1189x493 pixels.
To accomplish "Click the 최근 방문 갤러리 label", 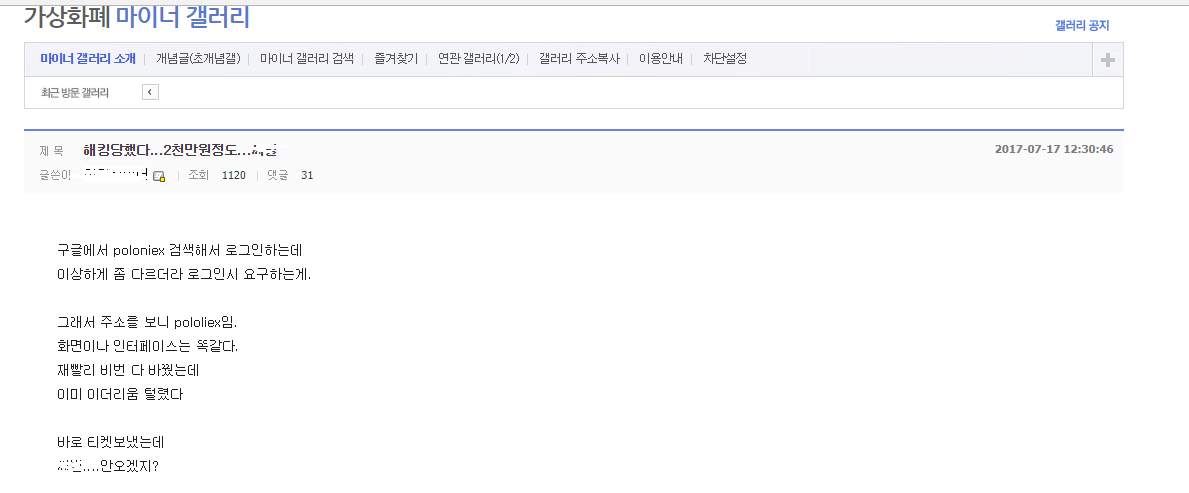I will pyautogui.click(x=75, y=93).
